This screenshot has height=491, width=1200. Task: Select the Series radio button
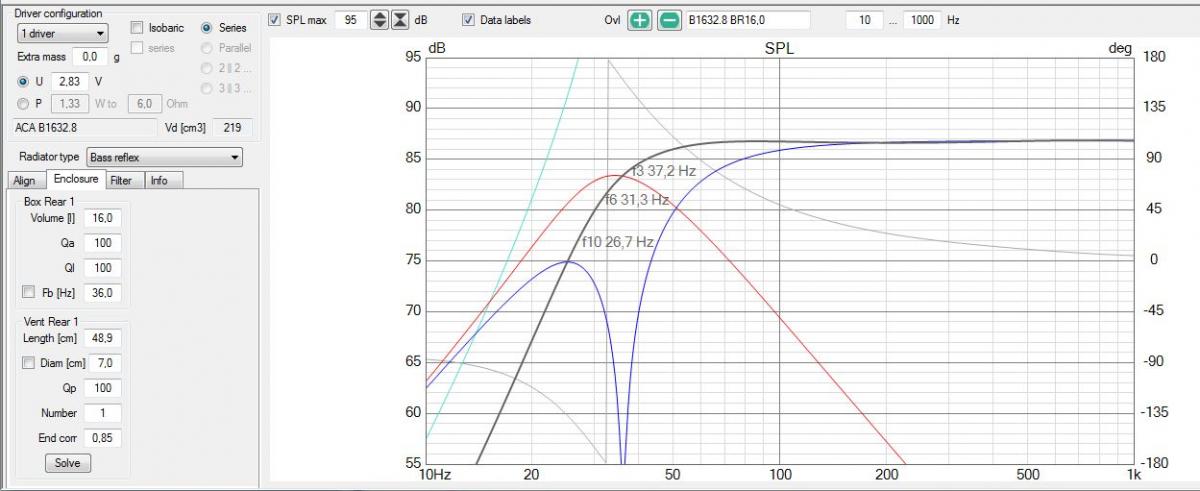pyautogui.click(x=207, y=28)
